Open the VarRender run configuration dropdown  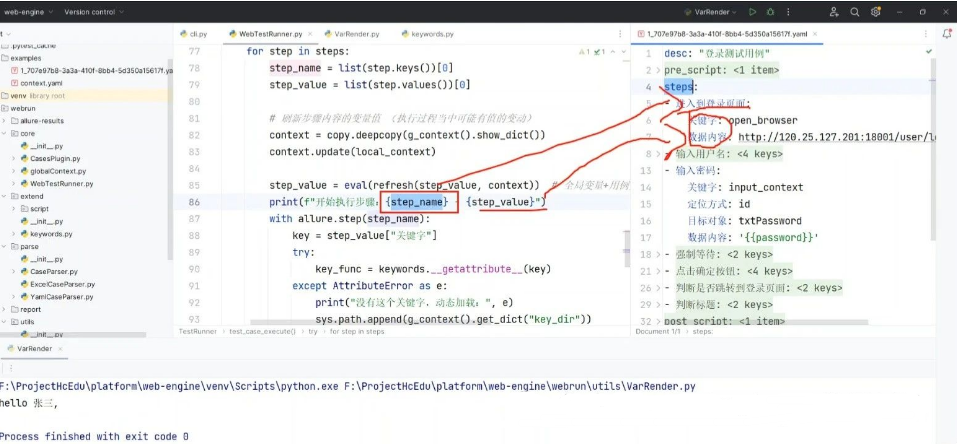pyautogui.click(x=711, y=12)
